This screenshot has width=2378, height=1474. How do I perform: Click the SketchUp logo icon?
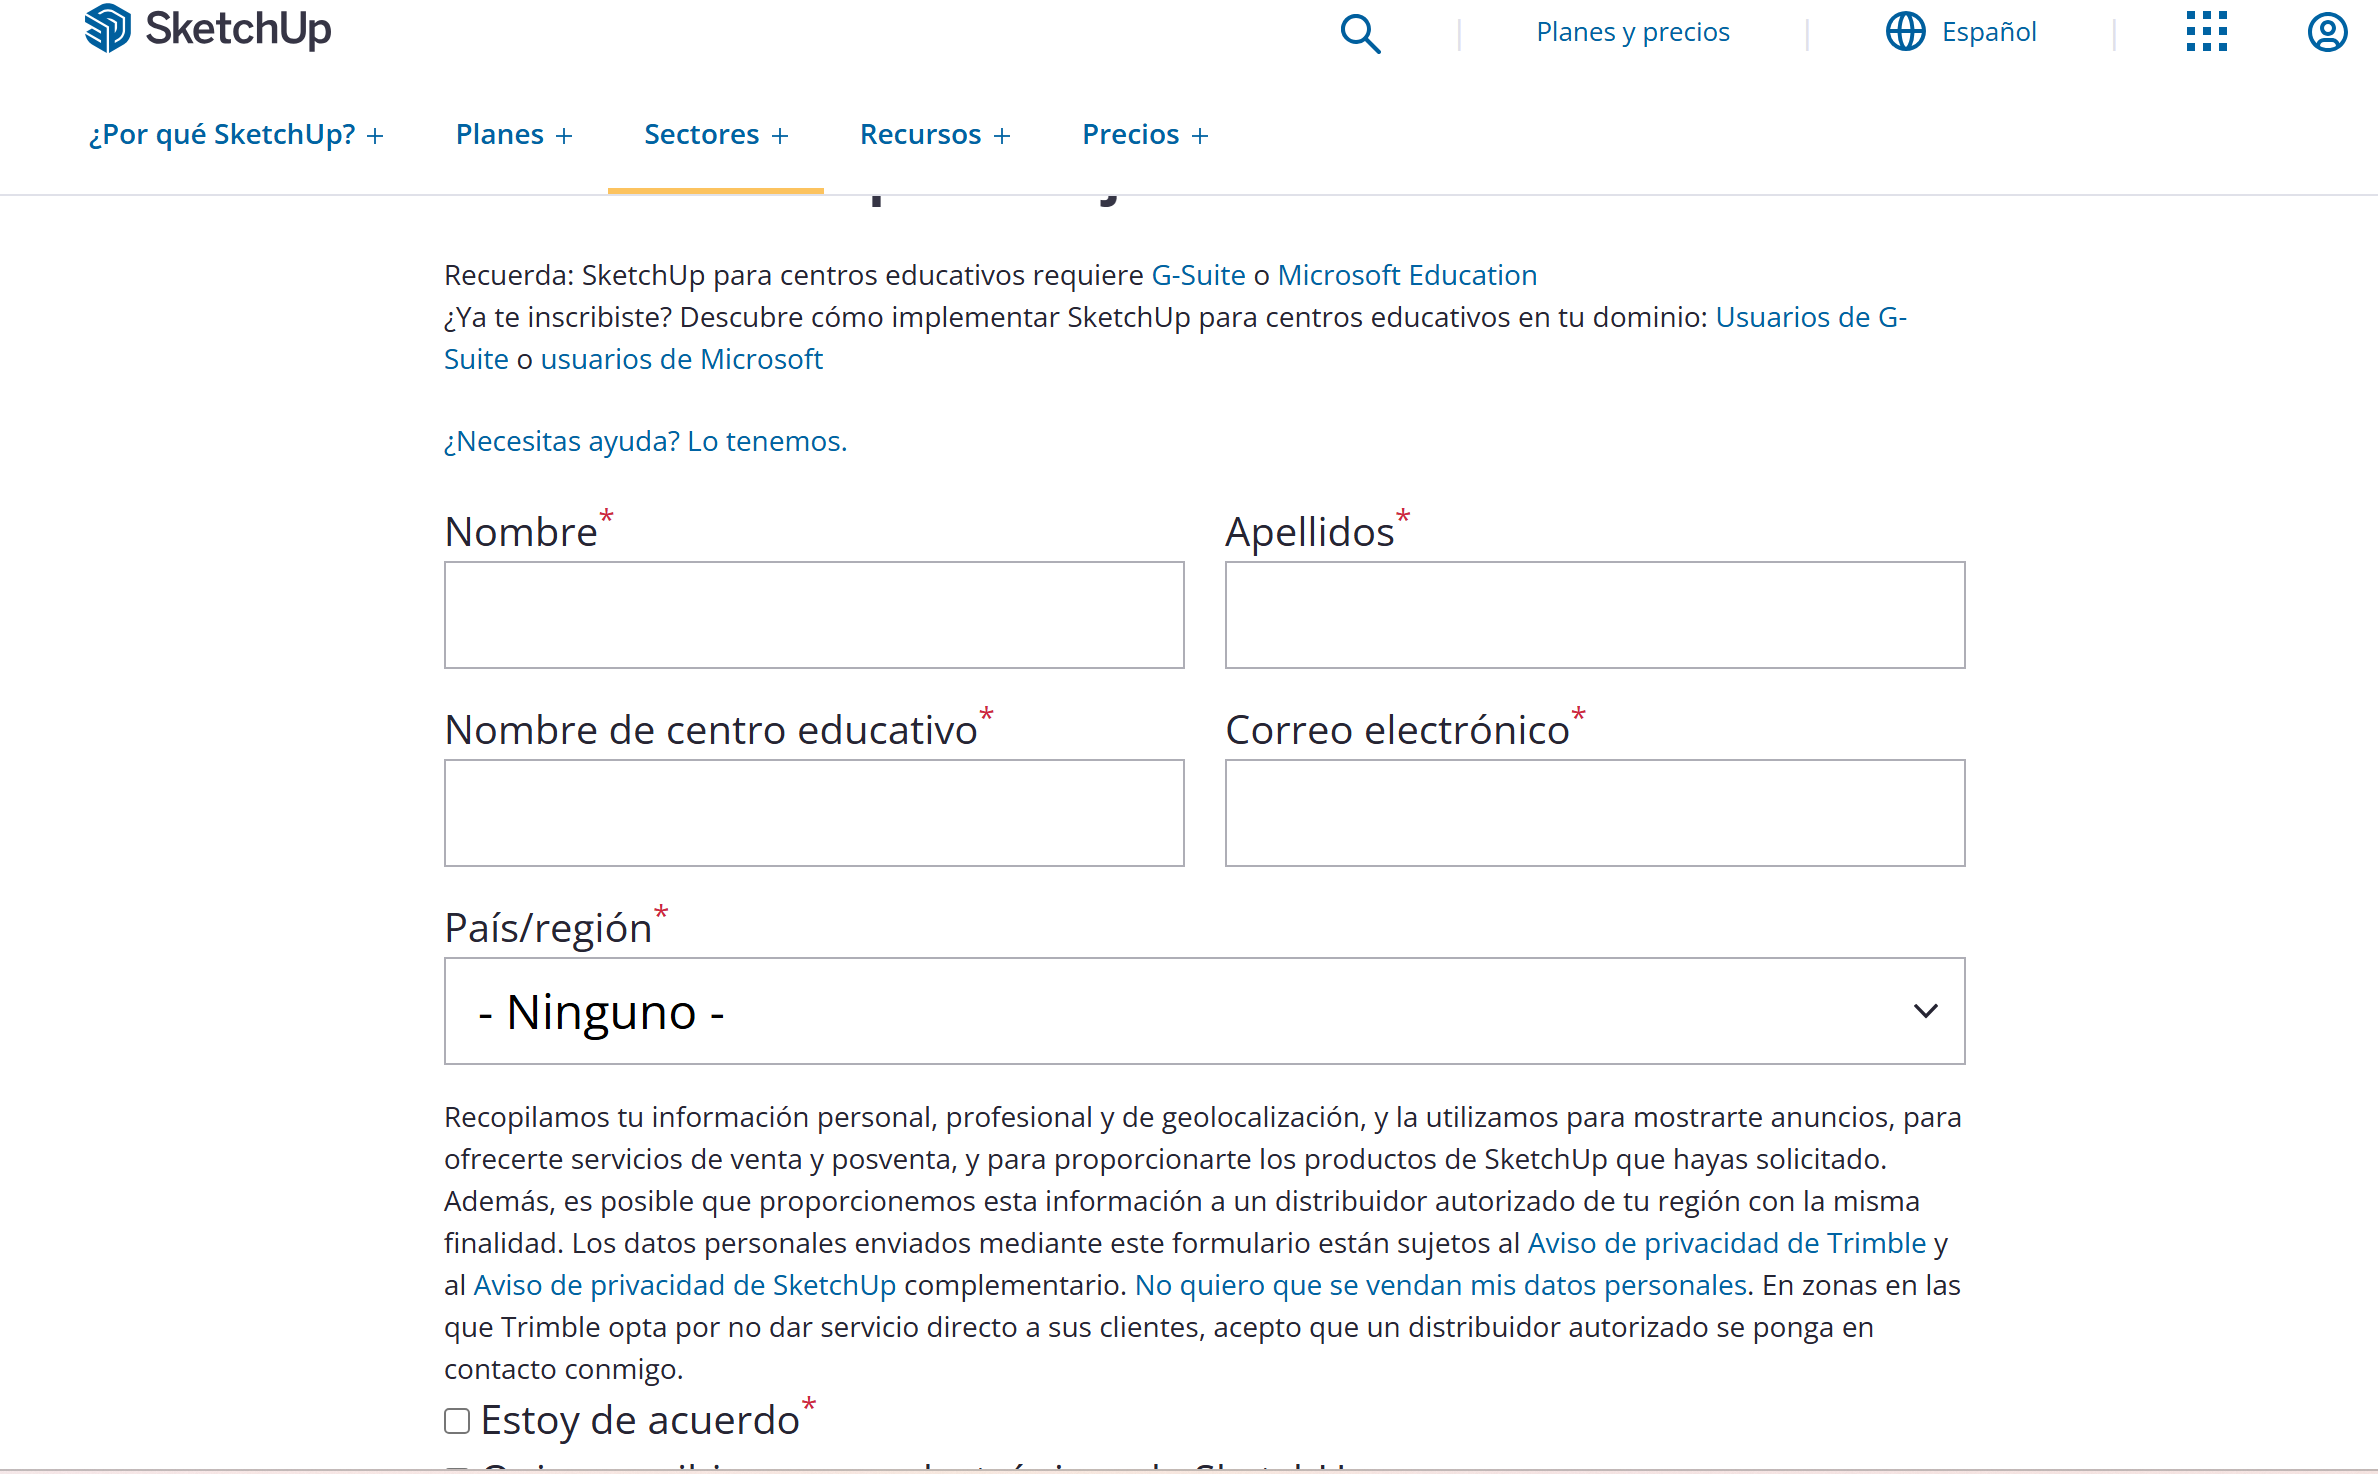tap(107, 28)
